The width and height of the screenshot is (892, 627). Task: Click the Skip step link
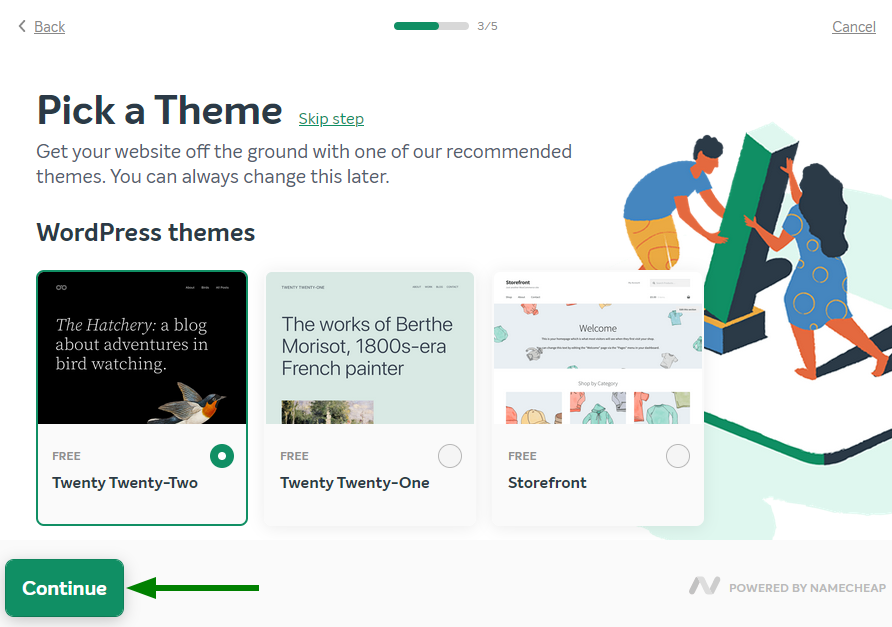click(331, 119)
